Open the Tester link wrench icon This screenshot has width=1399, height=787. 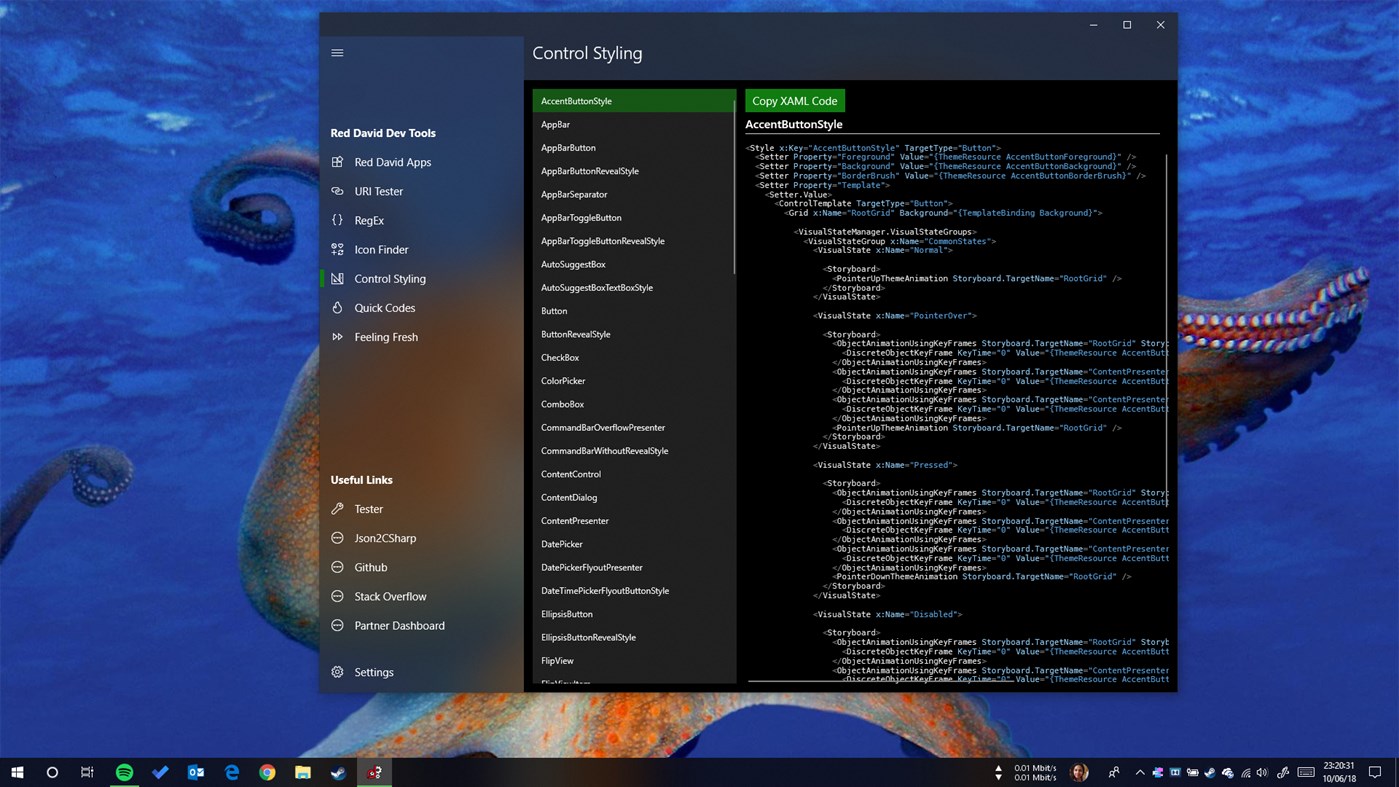click(337, 509)
